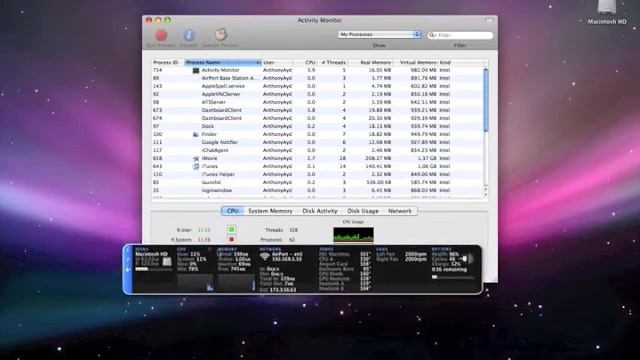
Task: Click the CPU mini graph in iStat widget
Action: coord(195,282)
